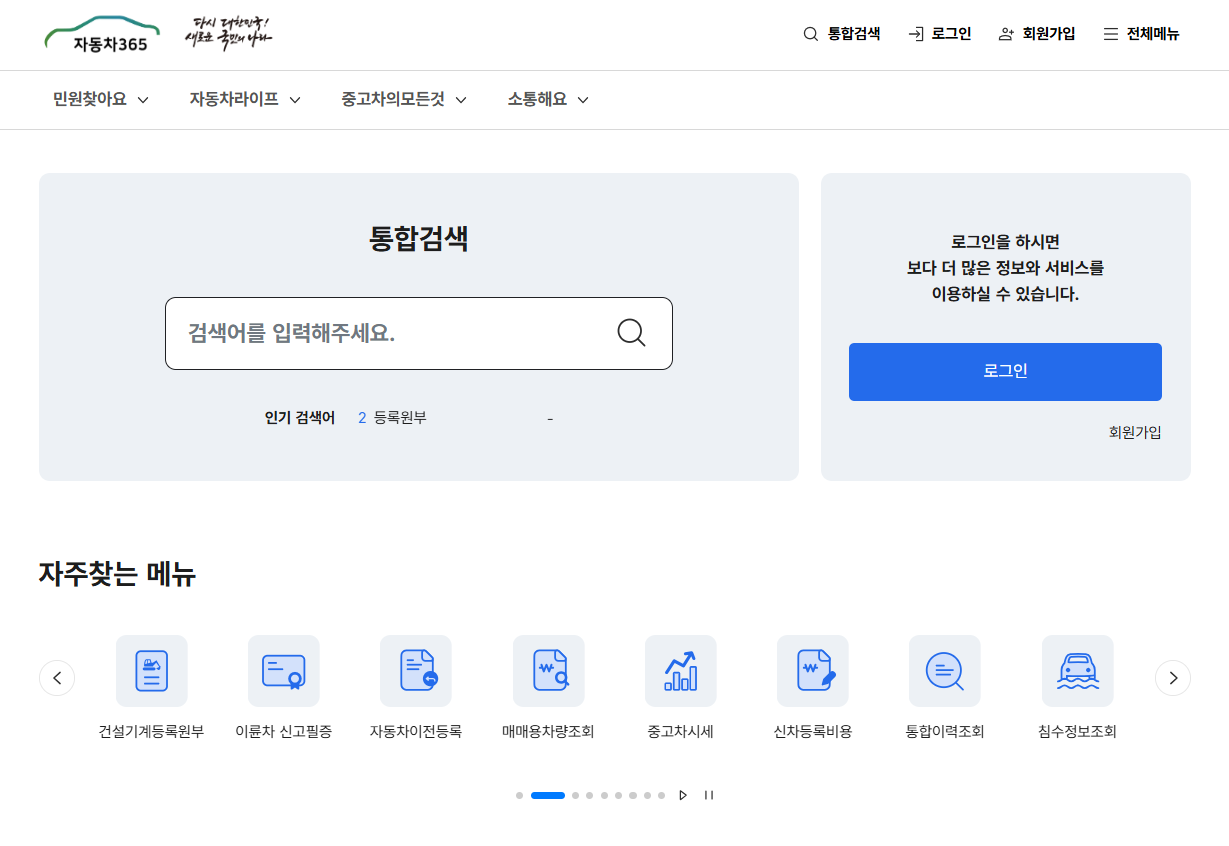
Task: Click the 매매용차량조회 label
Action: click(548, 732)
